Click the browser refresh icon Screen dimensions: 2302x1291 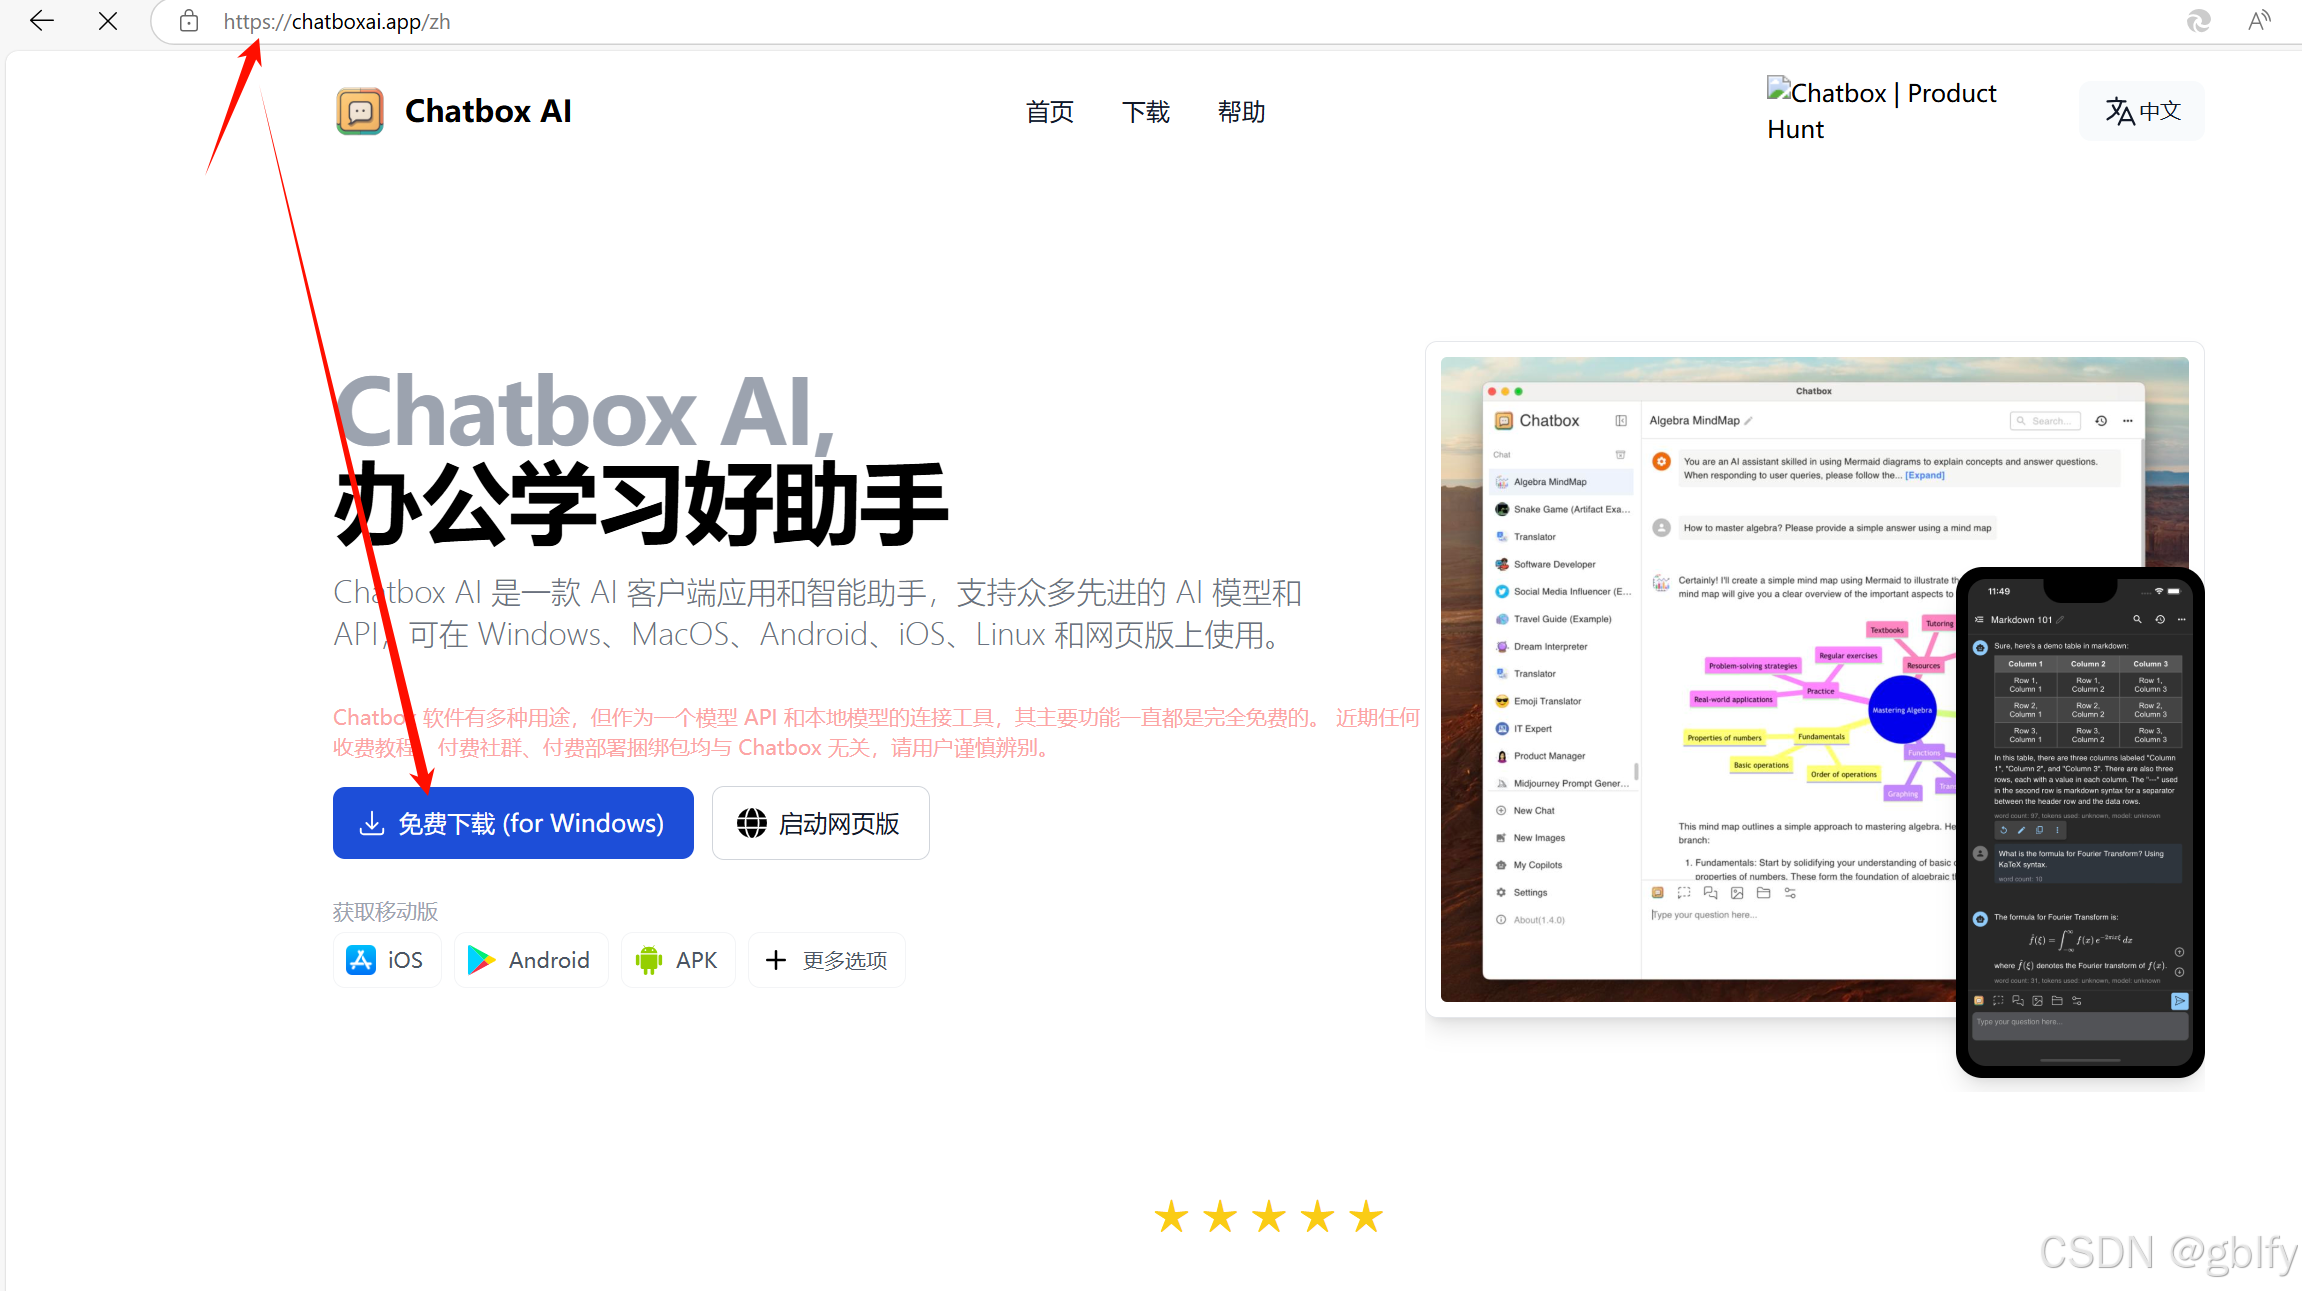click(x=2198, y=21)
